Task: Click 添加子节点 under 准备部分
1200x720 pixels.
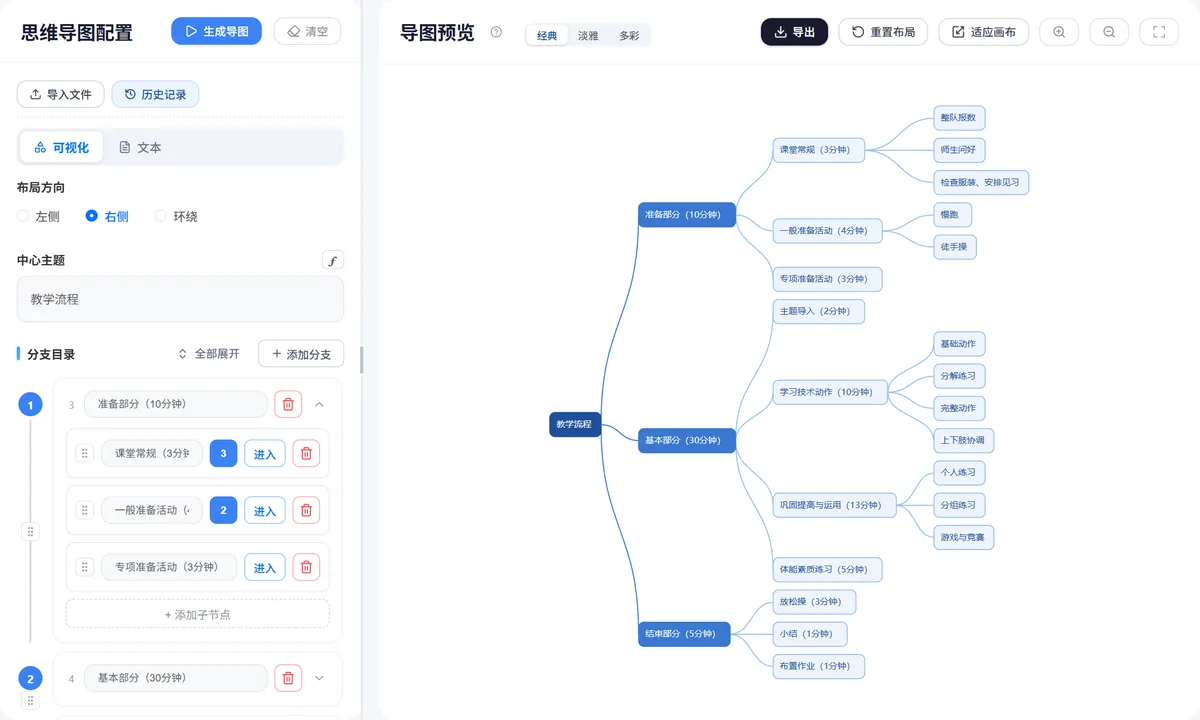Action: click(198, 614)
